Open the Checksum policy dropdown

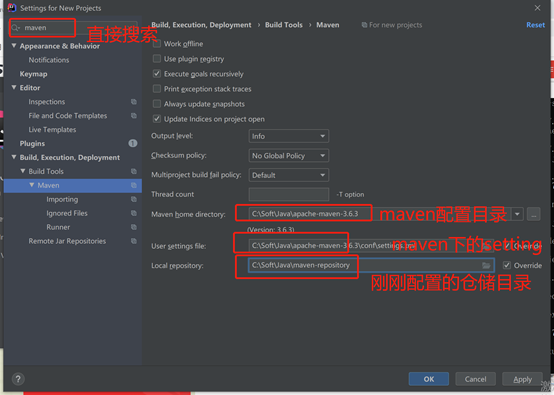coord(289,155)
